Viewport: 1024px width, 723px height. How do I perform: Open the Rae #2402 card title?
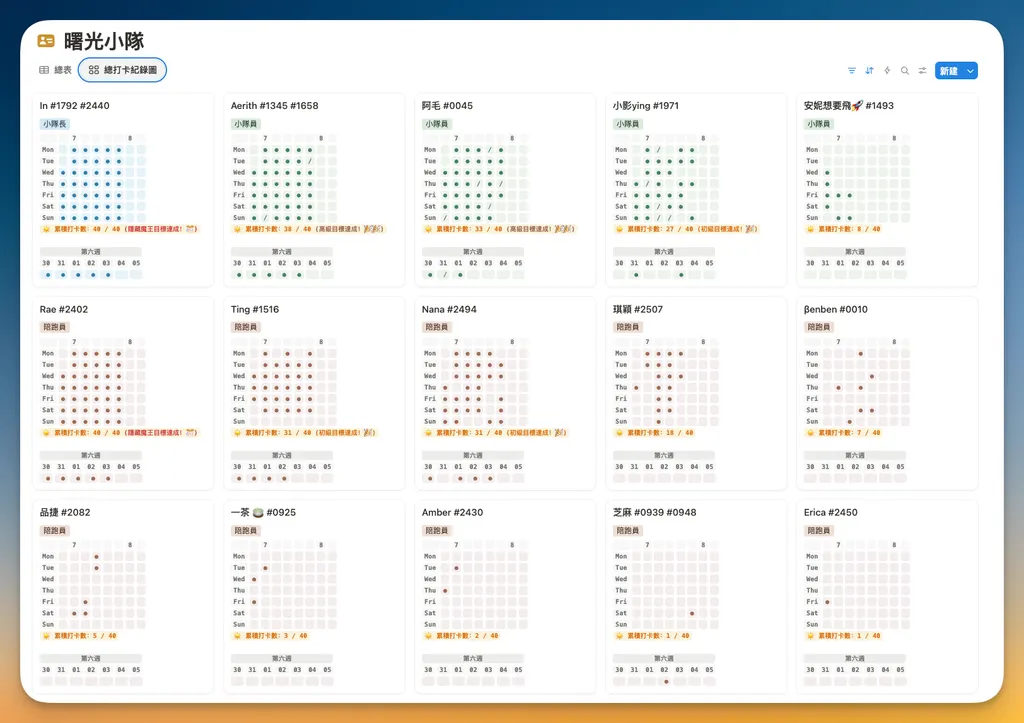pos(63,309)
